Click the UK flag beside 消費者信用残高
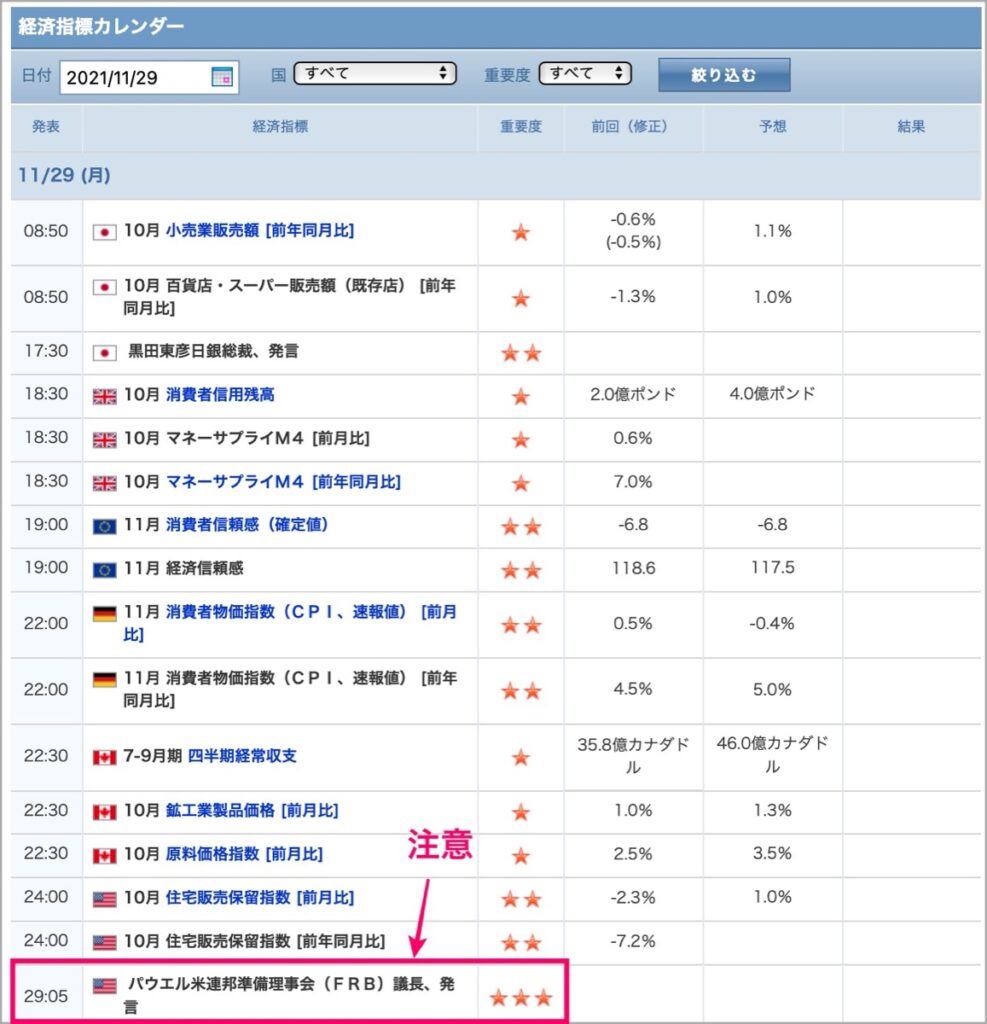Screen dimensions: 987x1024 coord(105,396)
